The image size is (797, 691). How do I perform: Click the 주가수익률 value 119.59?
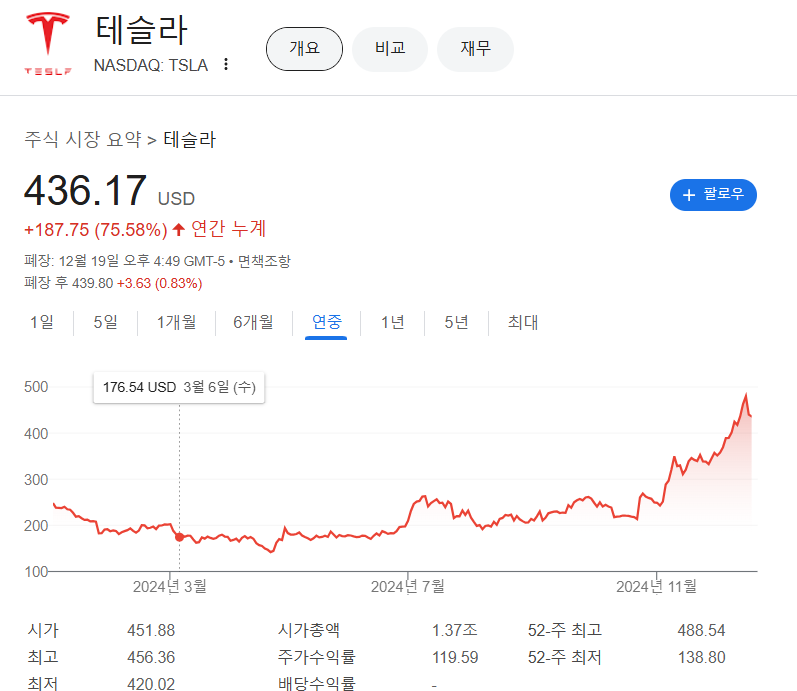(455, 657)
